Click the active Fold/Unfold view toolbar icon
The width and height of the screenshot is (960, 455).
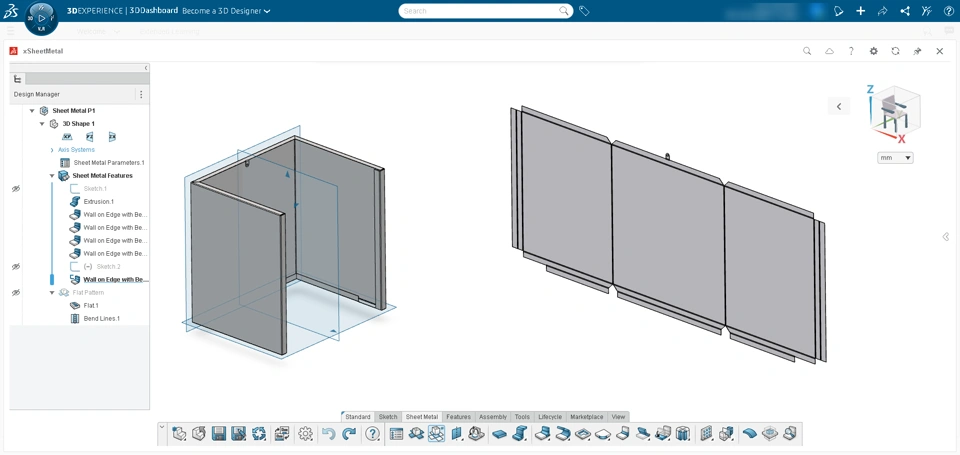(437, 434)
